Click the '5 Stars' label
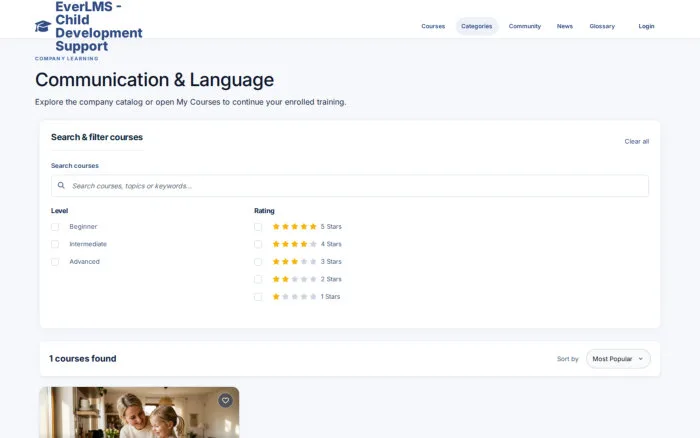 click(331, 227)
